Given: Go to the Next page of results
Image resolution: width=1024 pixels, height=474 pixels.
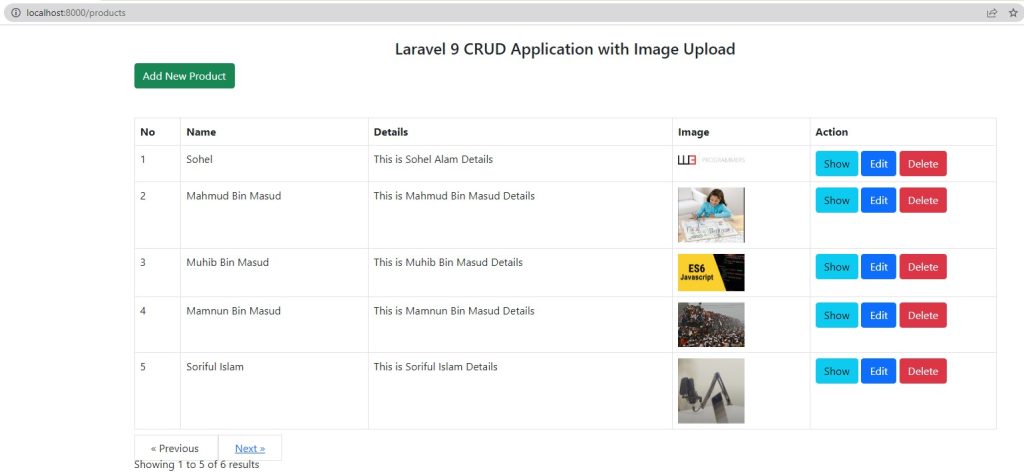Looking at the screenshot, I should coord(250,448).
